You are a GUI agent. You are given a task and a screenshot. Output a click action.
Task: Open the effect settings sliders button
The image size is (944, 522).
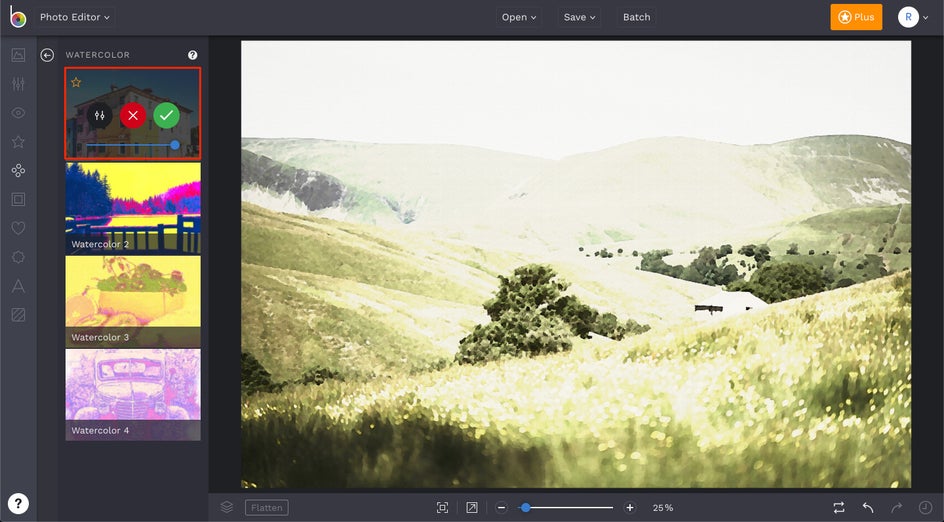tap(99, 115)
